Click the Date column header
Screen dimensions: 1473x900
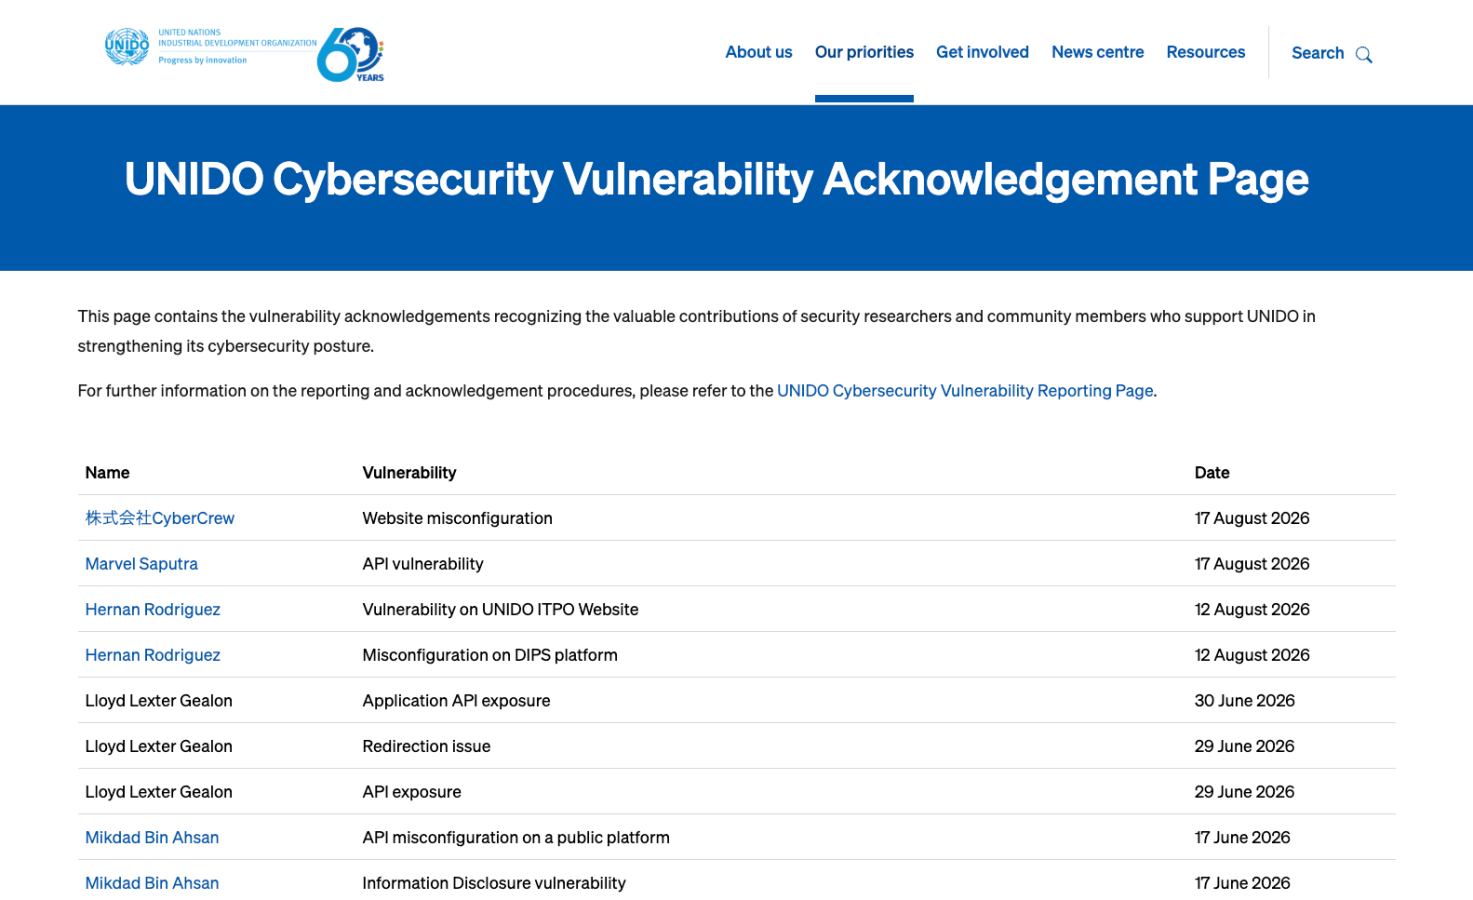tap(1212, 473)
